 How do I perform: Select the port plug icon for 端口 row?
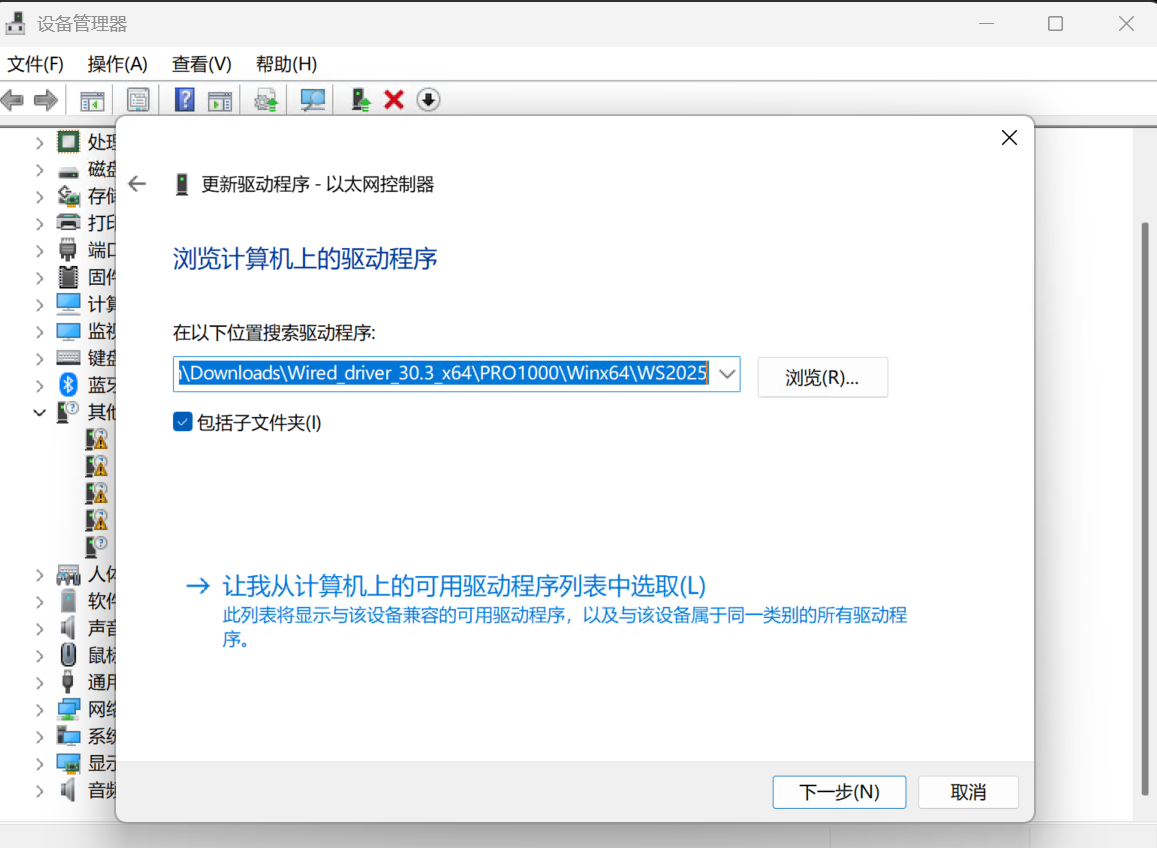click(68, 250)
